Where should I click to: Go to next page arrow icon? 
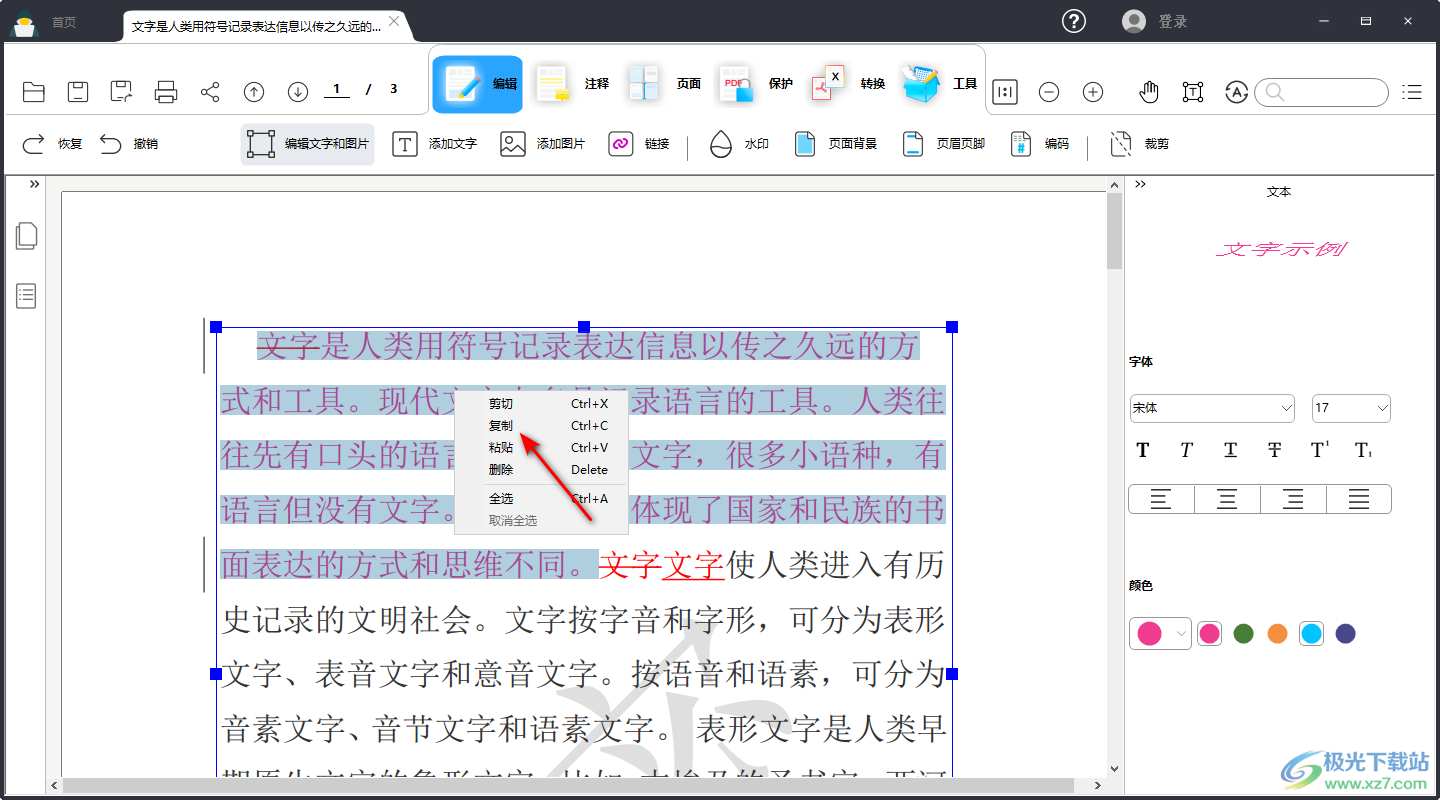click(298, 92)
